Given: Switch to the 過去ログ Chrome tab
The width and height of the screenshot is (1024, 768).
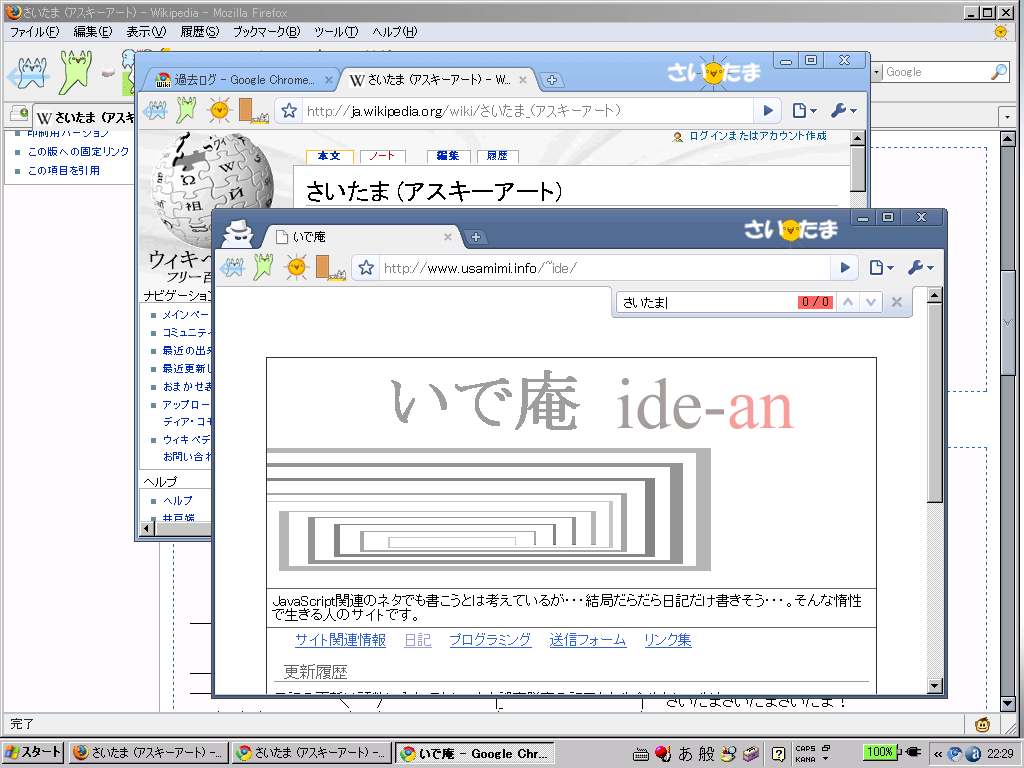Looking at the screenshot, I should (237, 80).
